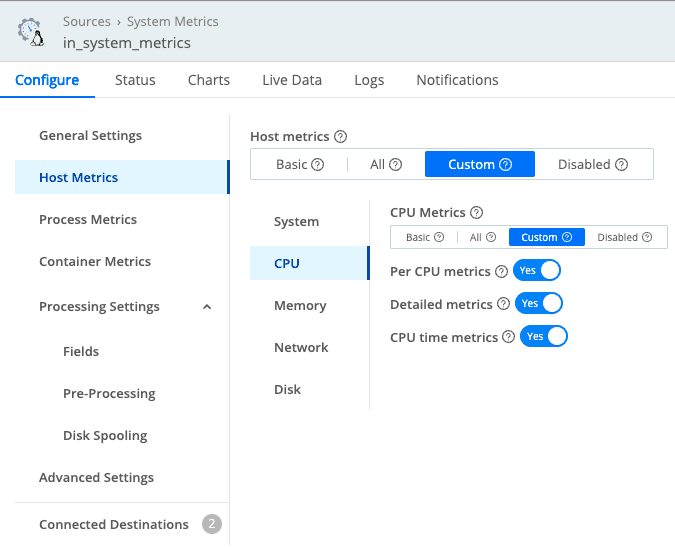This screenshot has width=675, height=547.
Task: Click help icon next to Per CPU metrics
Action: tap(501, 271)
